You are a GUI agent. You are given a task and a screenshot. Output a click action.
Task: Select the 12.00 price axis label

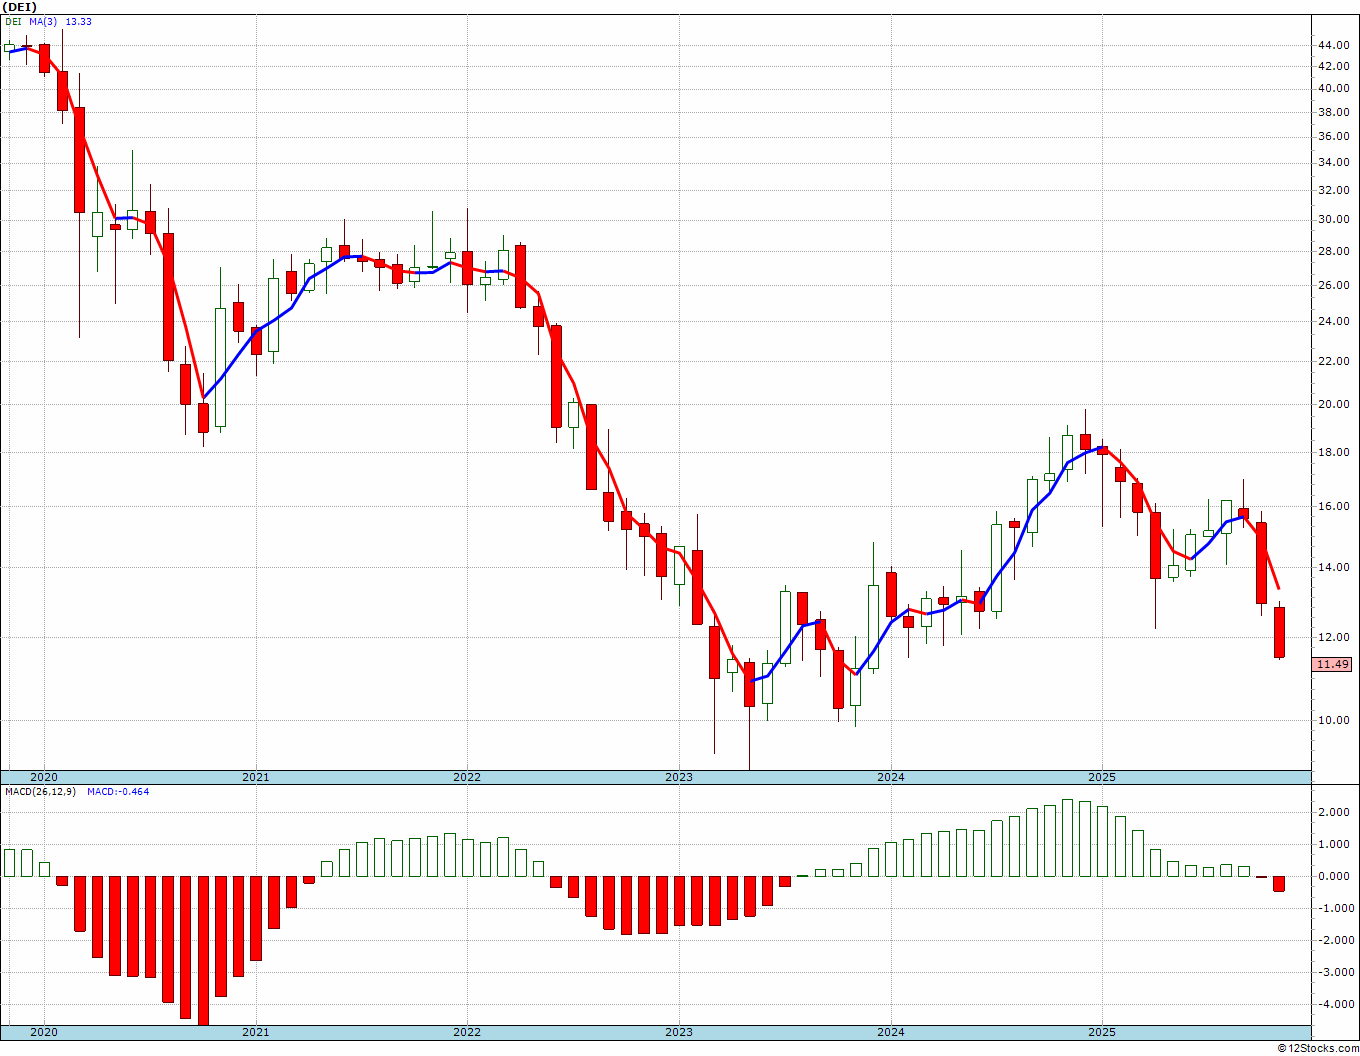(1332, 637)
